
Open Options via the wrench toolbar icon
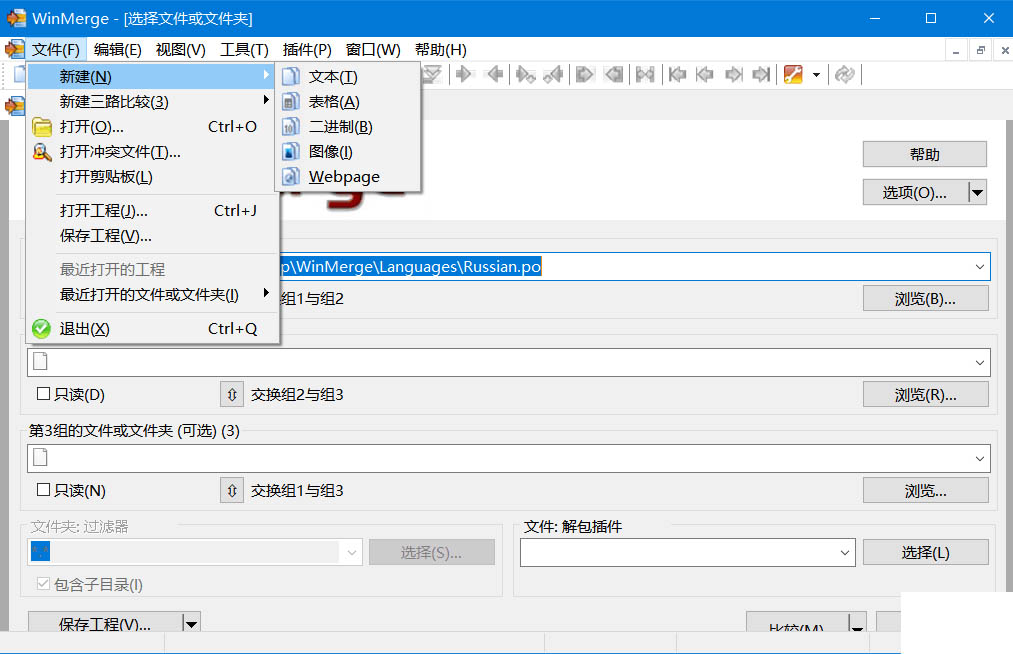(793, 75)
